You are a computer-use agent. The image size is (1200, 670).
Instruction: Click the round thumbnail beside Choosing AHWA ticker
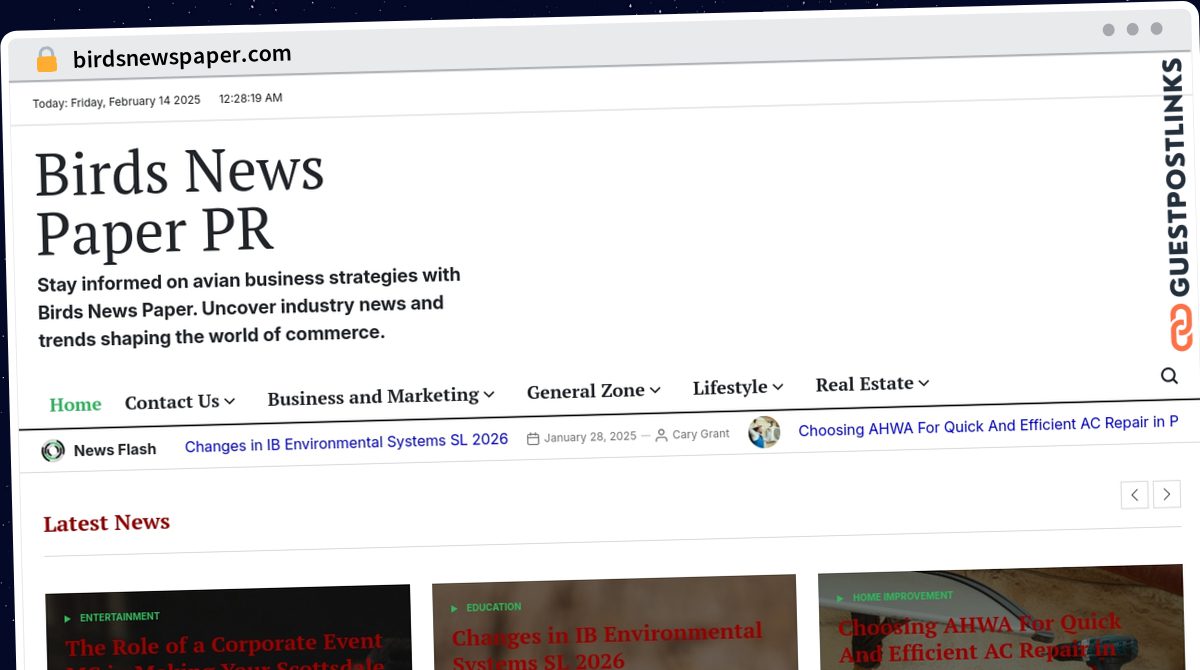tap(764, 432)
